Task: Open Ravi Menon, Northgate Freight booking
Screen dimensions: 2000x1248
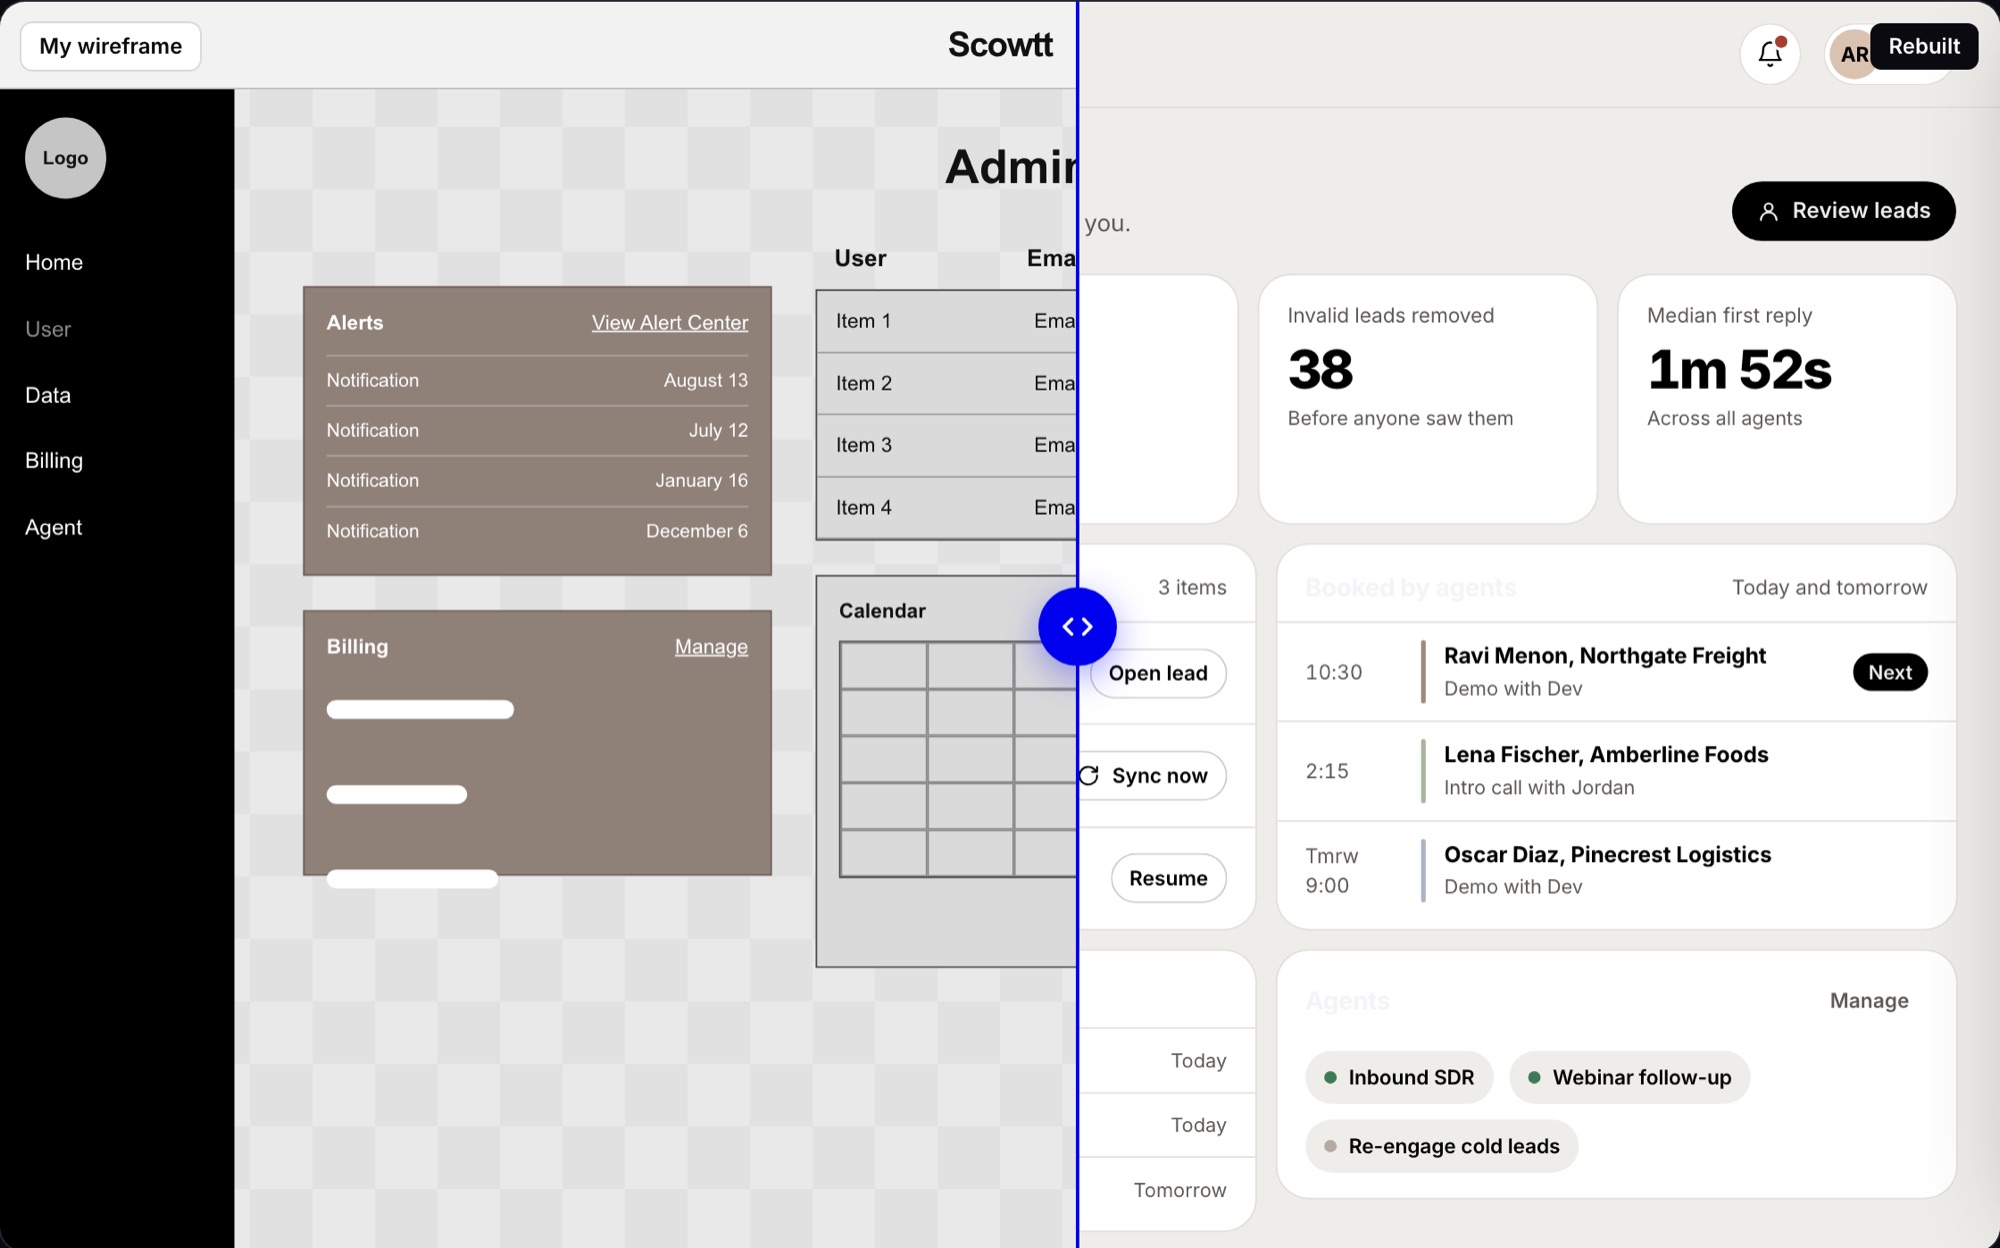Action: pyautogui.click(x=1616, y=672)
